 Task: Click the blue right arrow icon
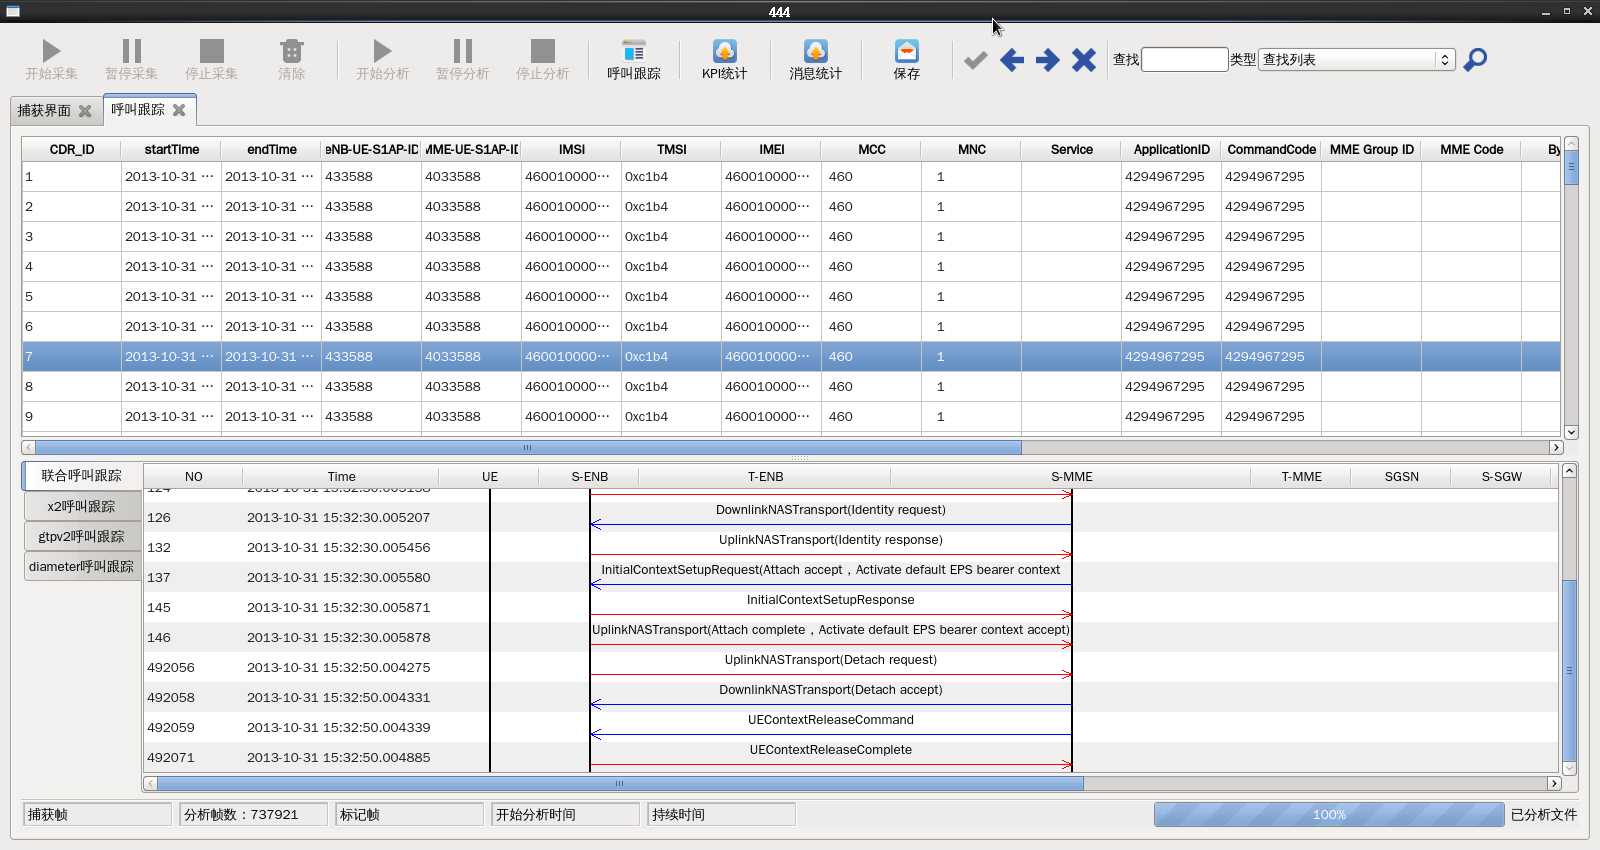point(1048,60)
